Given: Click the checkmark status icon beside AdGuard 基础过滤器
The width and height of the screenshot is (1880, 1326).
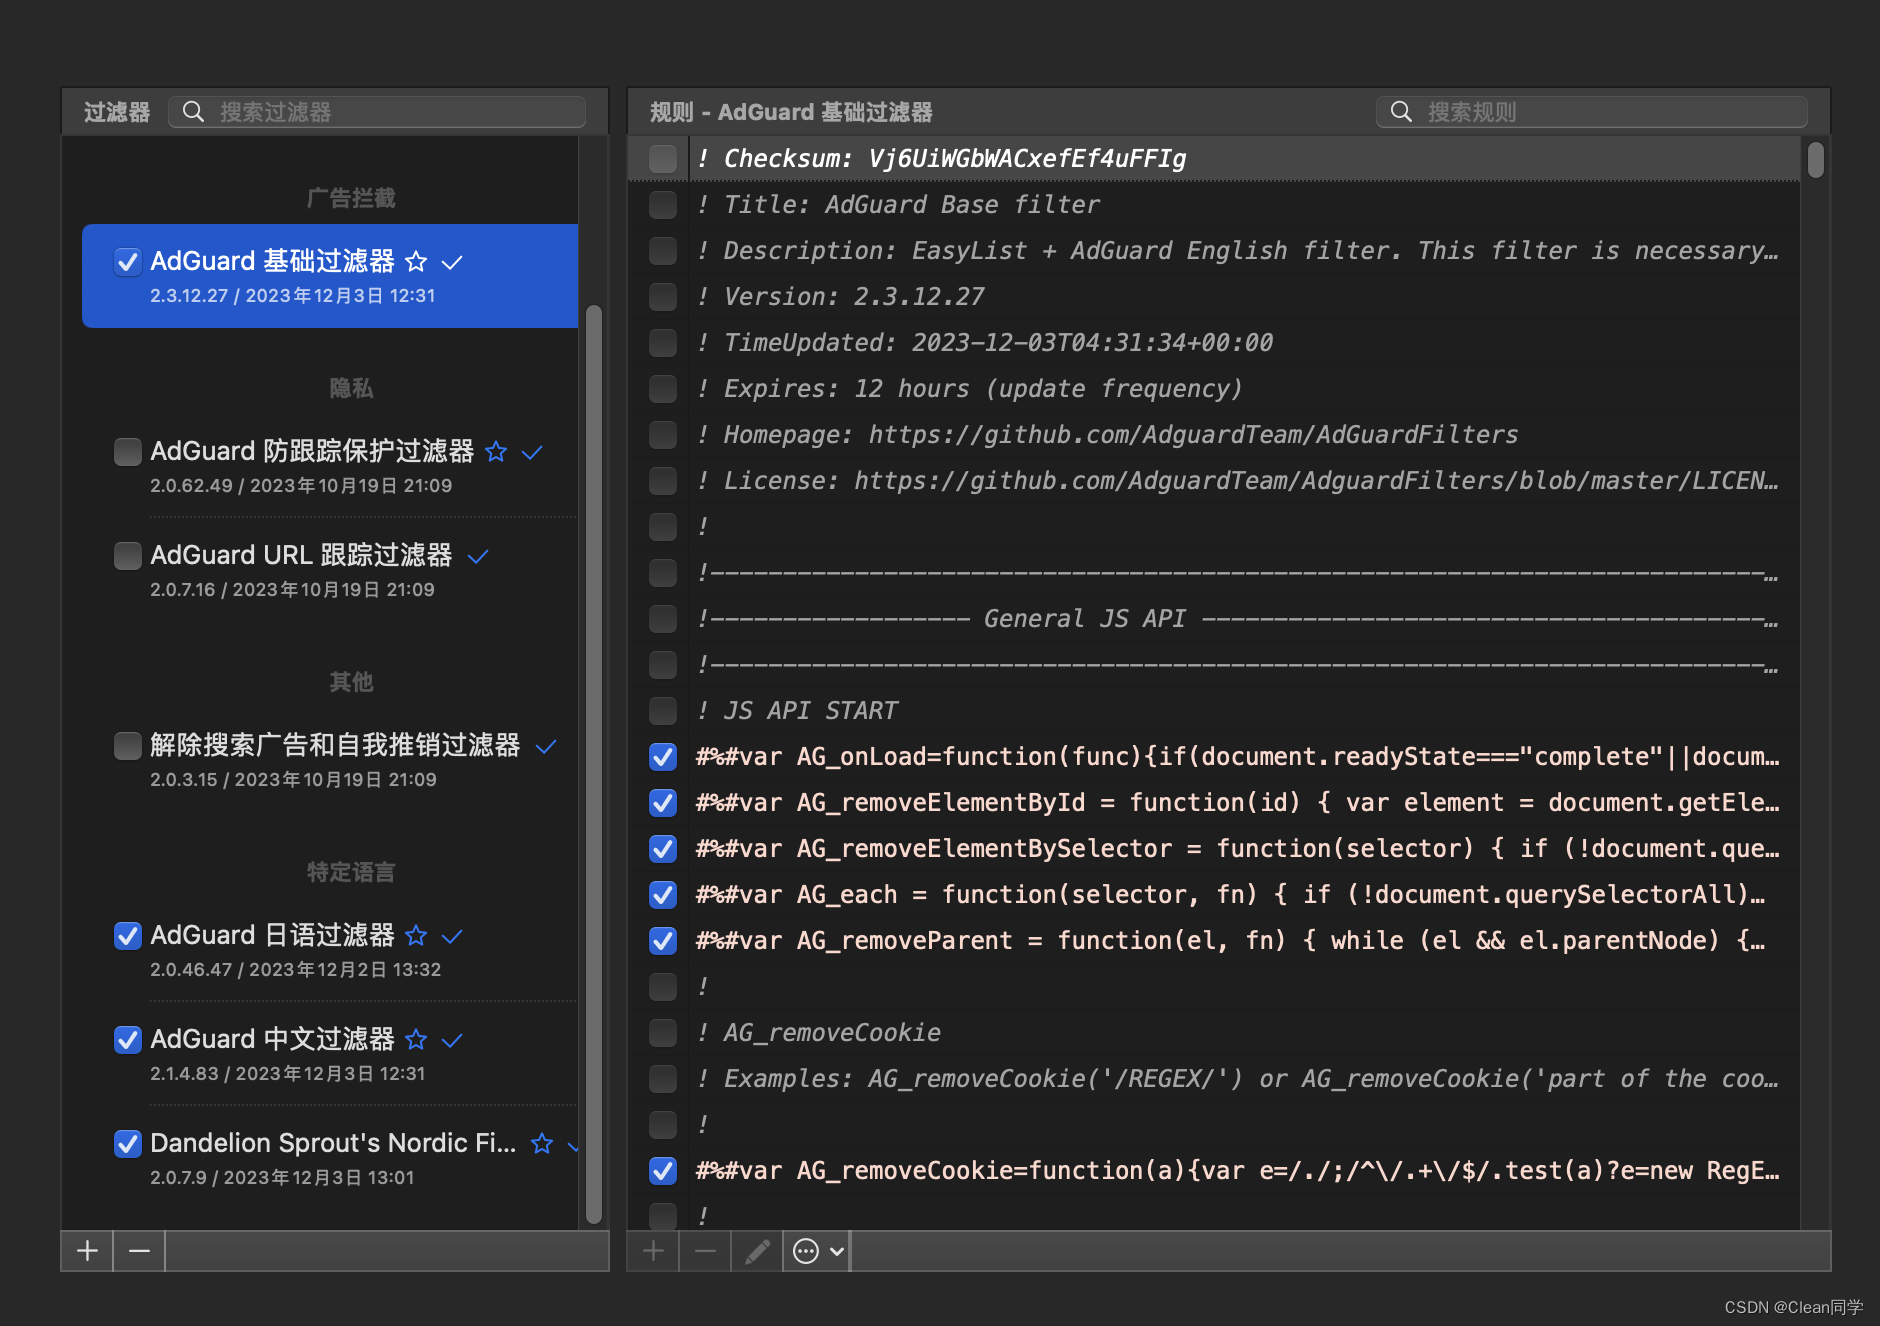Looking at the screenshot, I should [x=452, y=262].
